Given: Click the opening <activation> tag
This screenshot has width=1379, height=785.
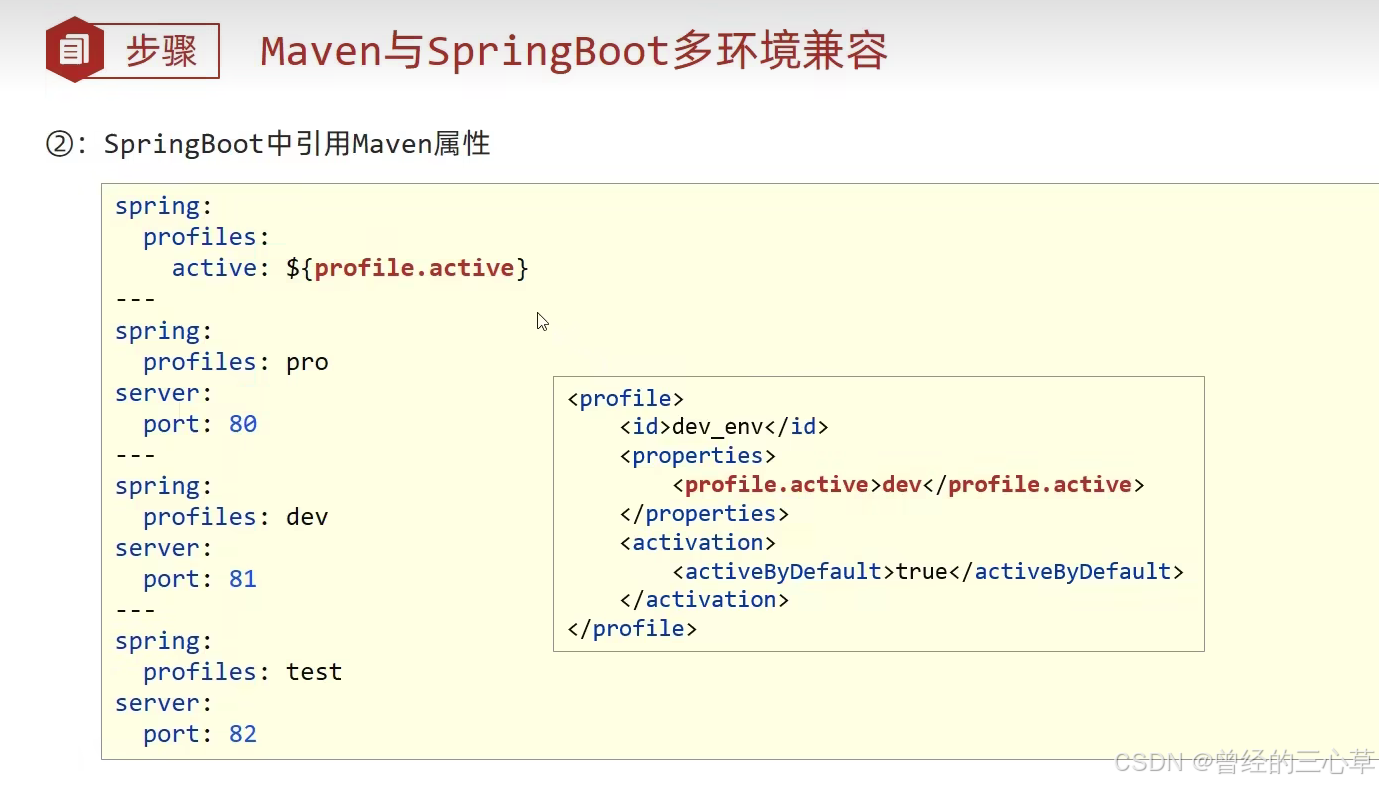Looking at the screenshot, I should 697,543.
